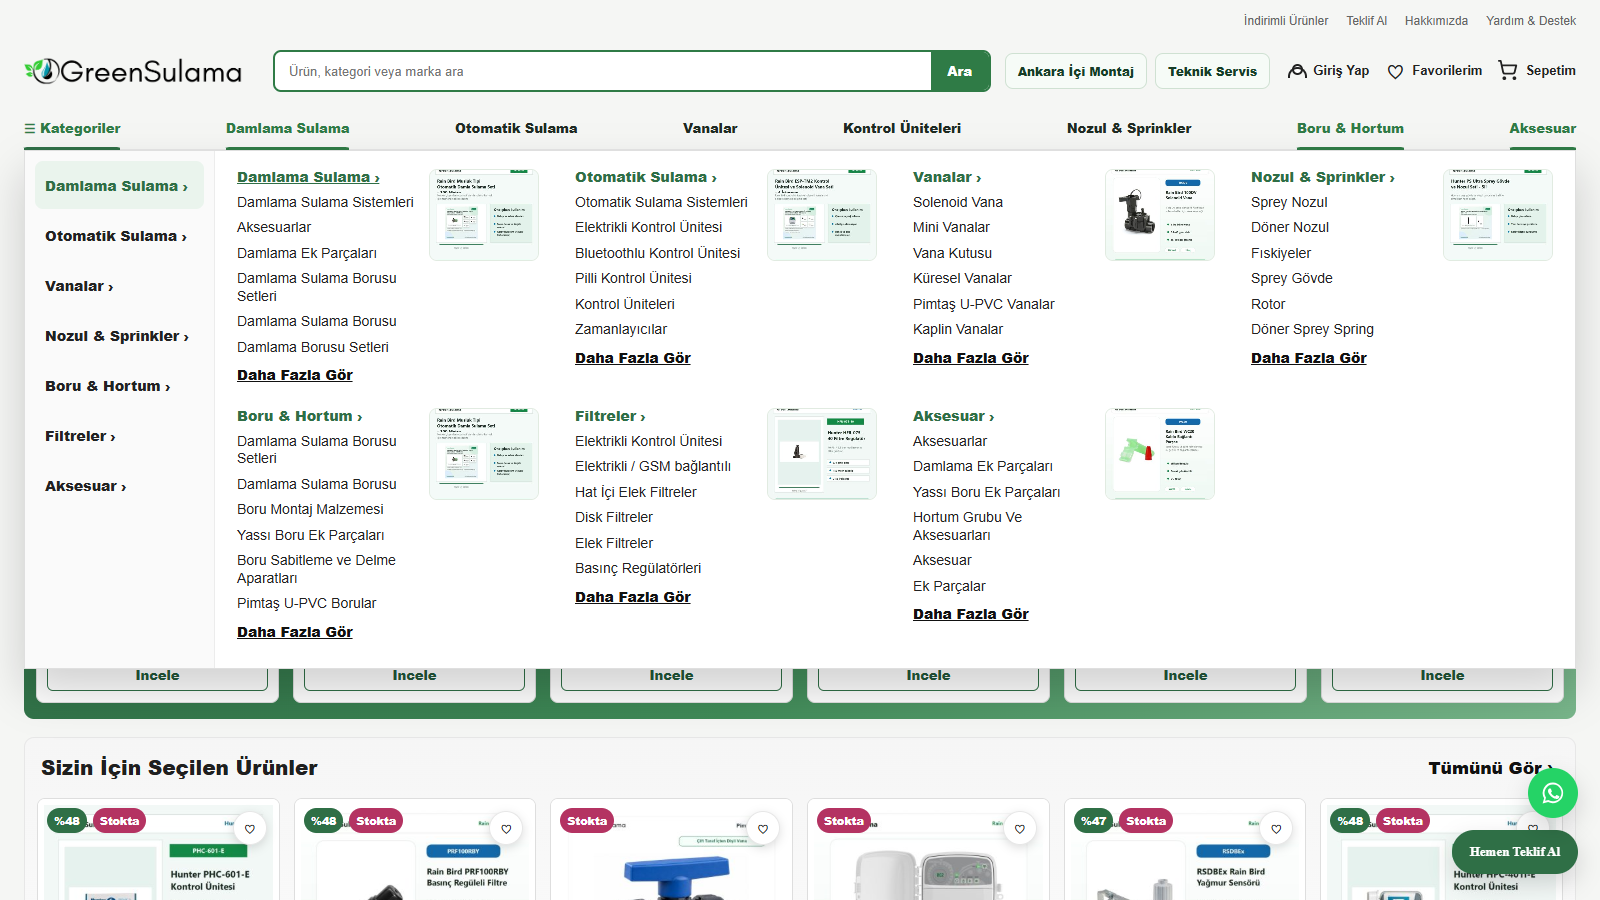Click Hemen Teklif Al button
Viewport: 1600px width, 900px height.
pyautogui.click(x=1514, y=852)
